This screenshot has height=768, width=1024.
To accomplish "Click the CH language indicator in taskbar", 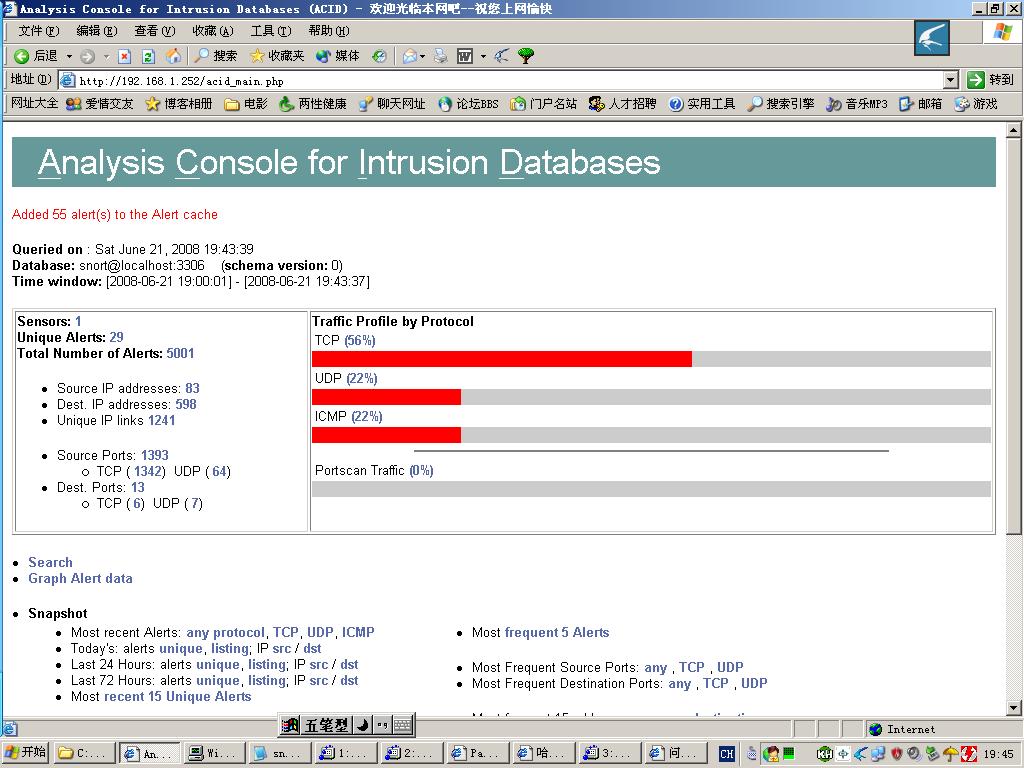I will click(726, 754).
